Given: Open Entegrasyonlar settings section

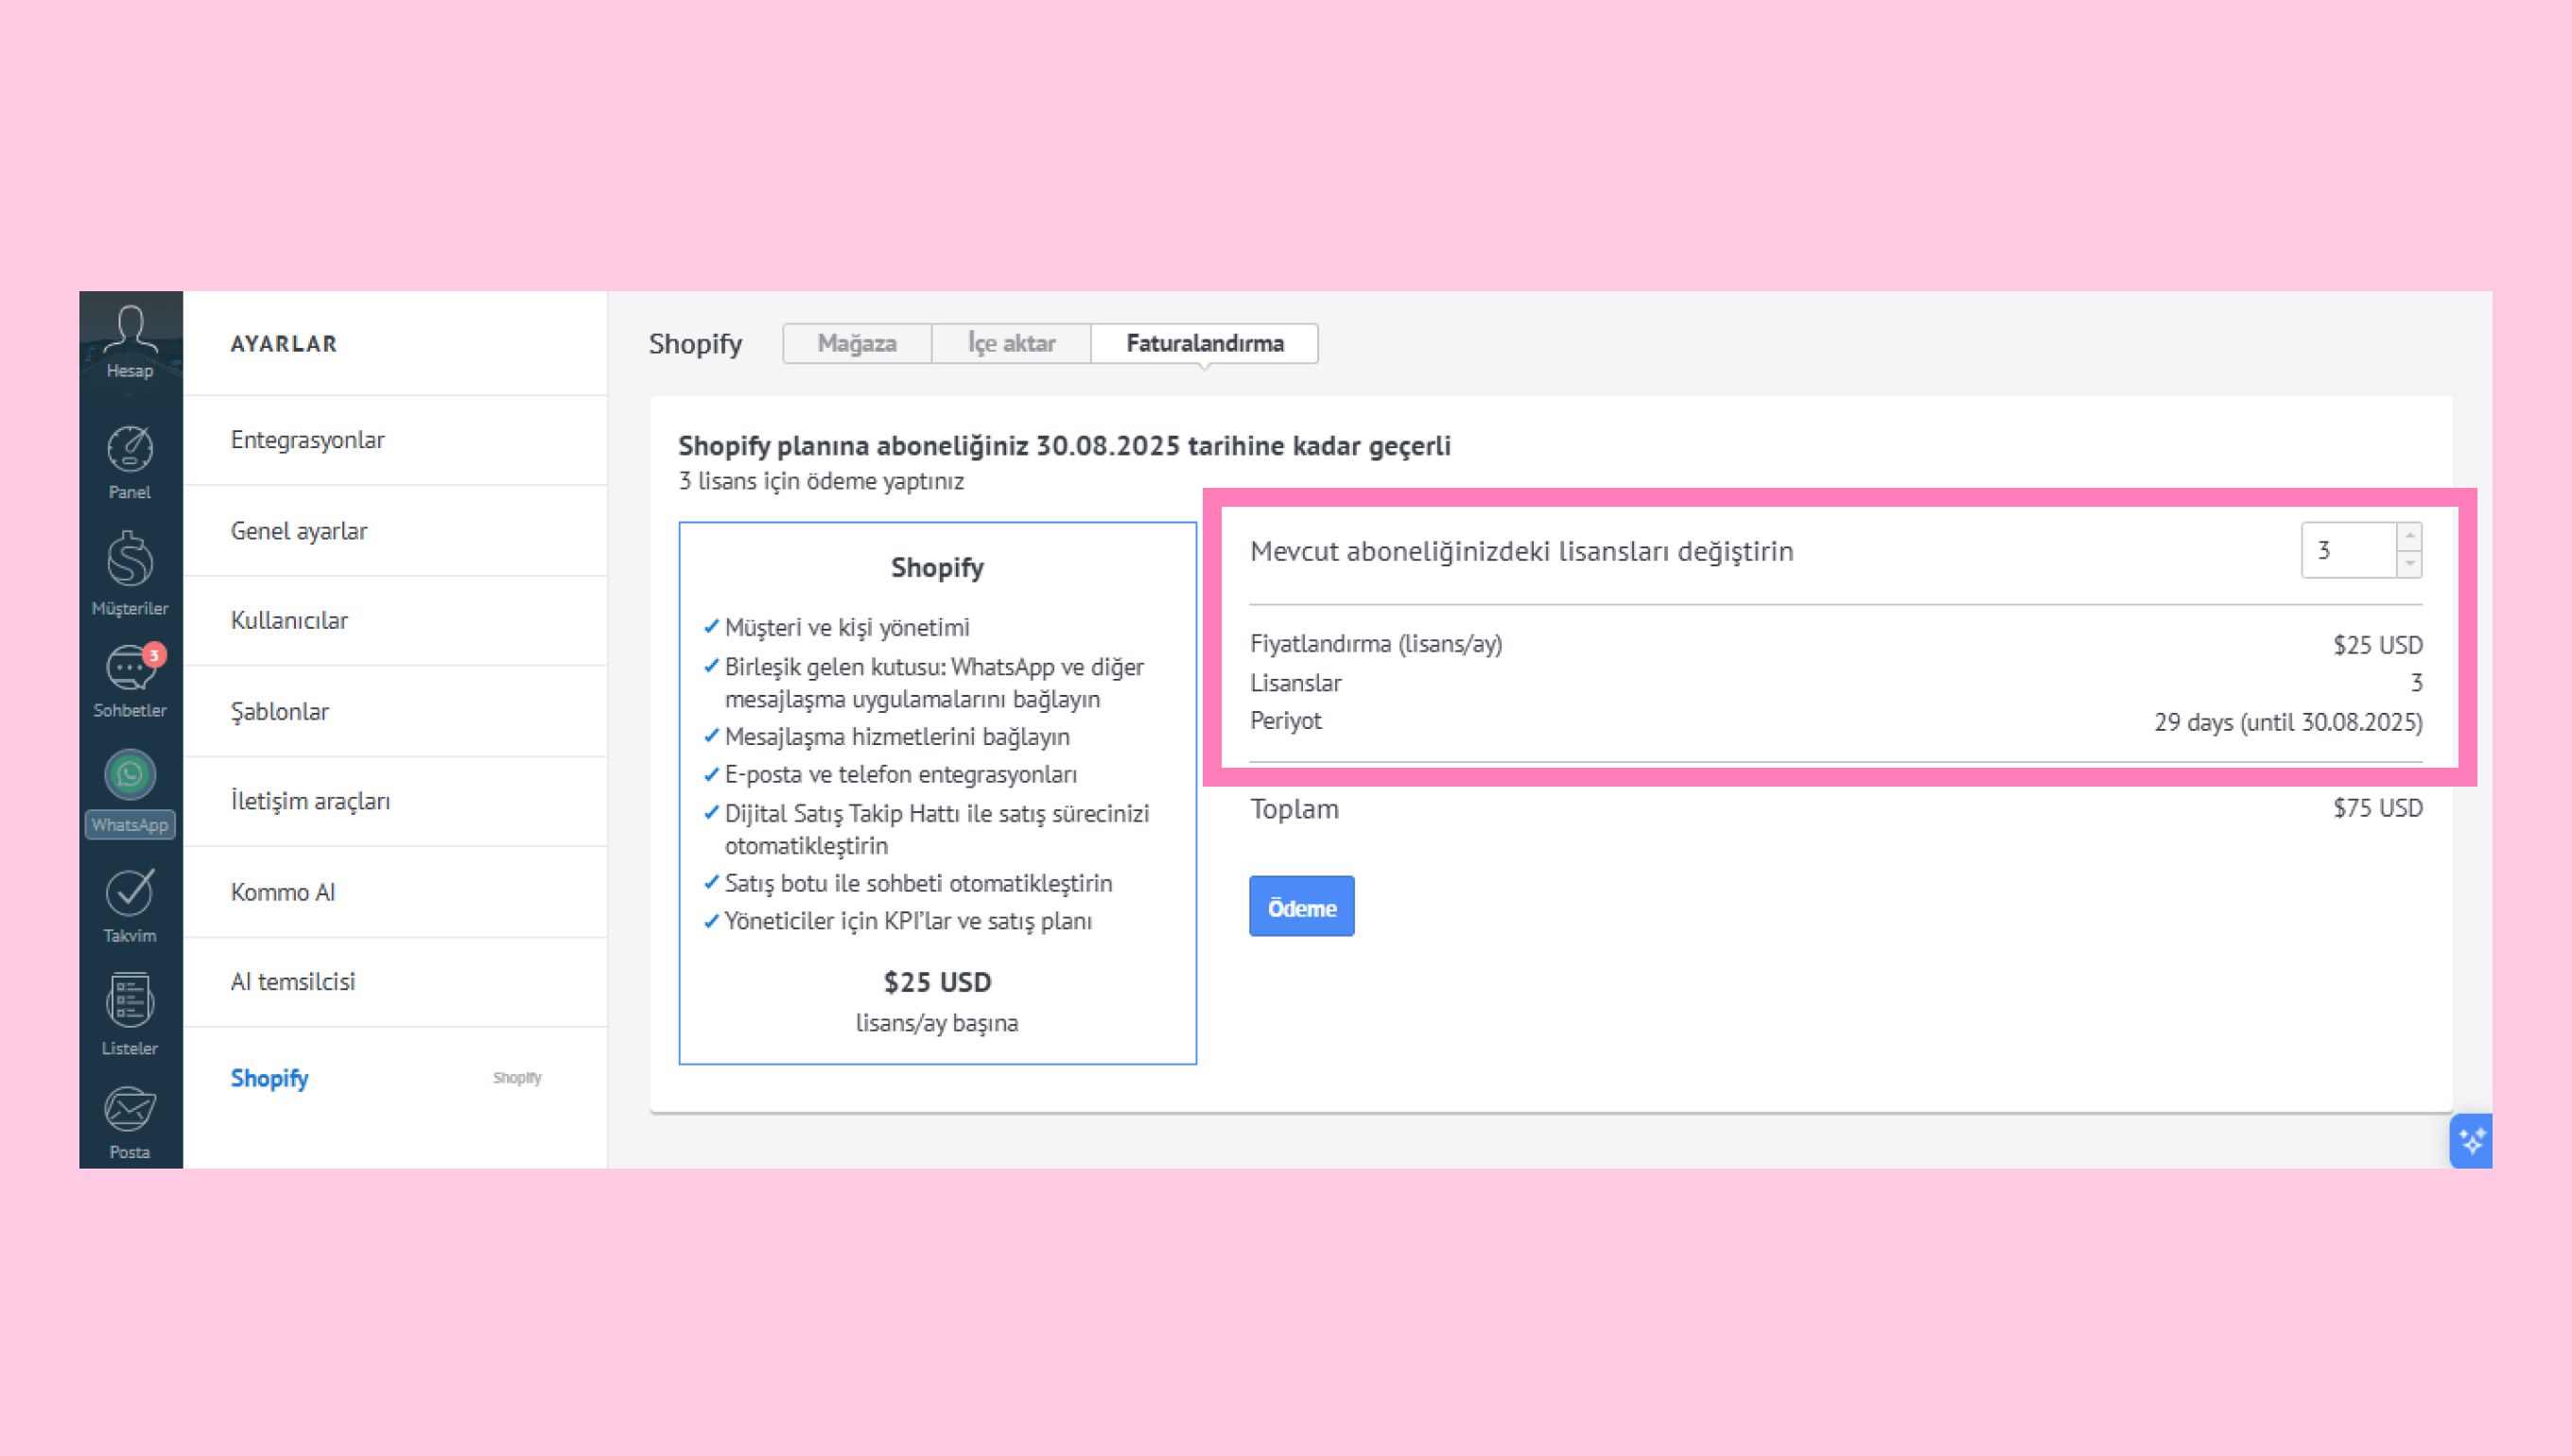Looking at the screenshot, I should coord(395,440).
